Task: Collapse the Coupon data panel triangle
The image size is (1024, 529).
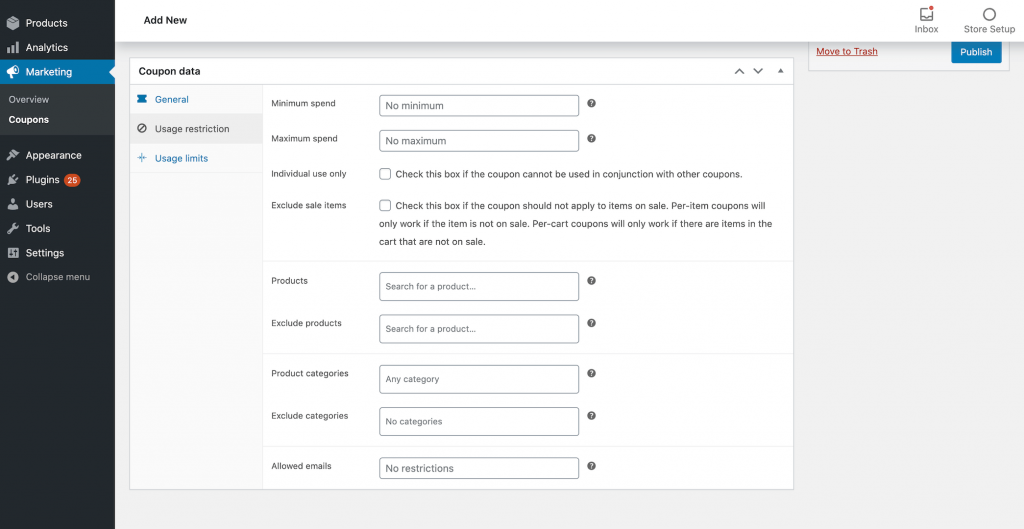Action: (x=780, y=71)
